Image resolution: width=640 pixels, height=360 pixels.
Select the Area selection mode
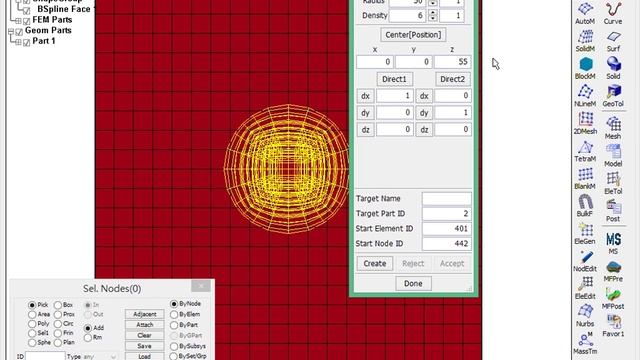32,314
